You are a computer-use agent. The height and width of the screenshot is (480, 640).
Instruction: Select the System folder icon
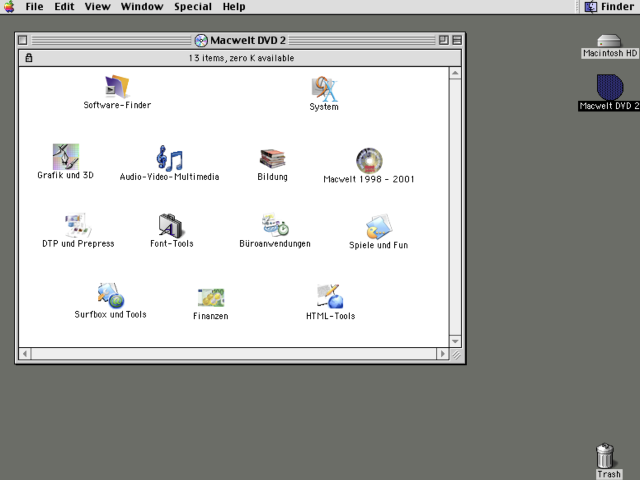[324, 88]
